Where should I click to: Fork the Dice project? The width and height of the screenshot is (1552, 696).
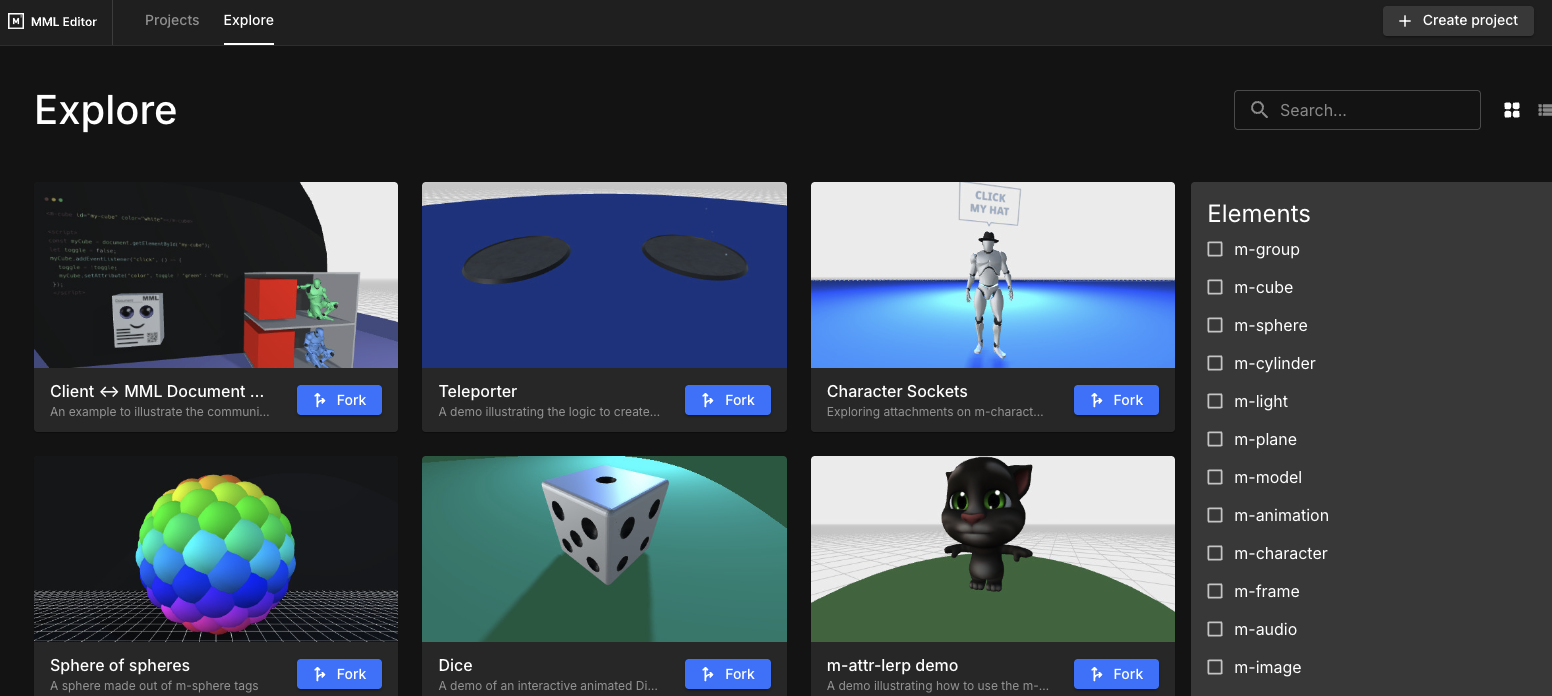point(727,674)
